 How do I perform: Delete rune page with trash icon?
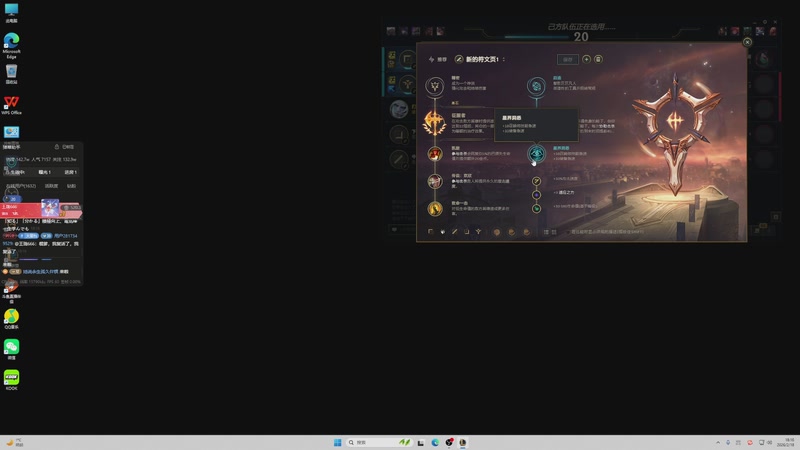(598, 59)
